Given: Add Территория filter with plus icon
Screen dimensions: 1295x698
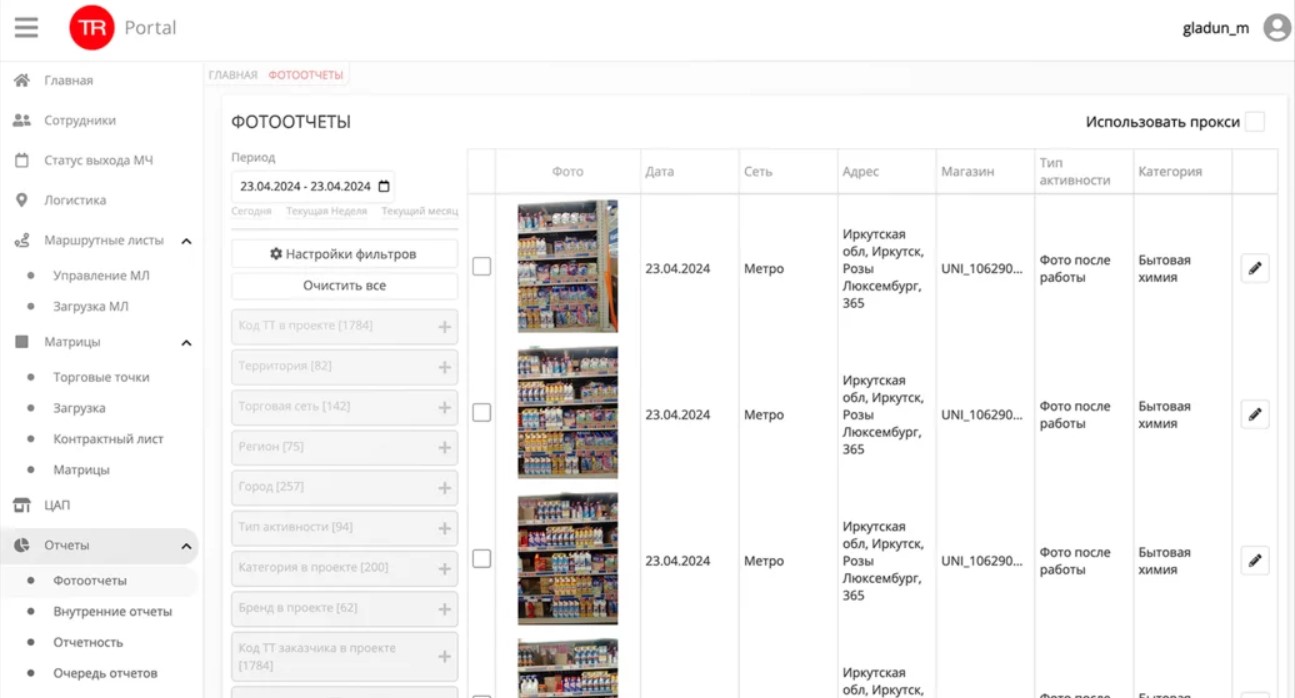Looking at the screenshot, I should pyautogui.click(x=444, y=367).
